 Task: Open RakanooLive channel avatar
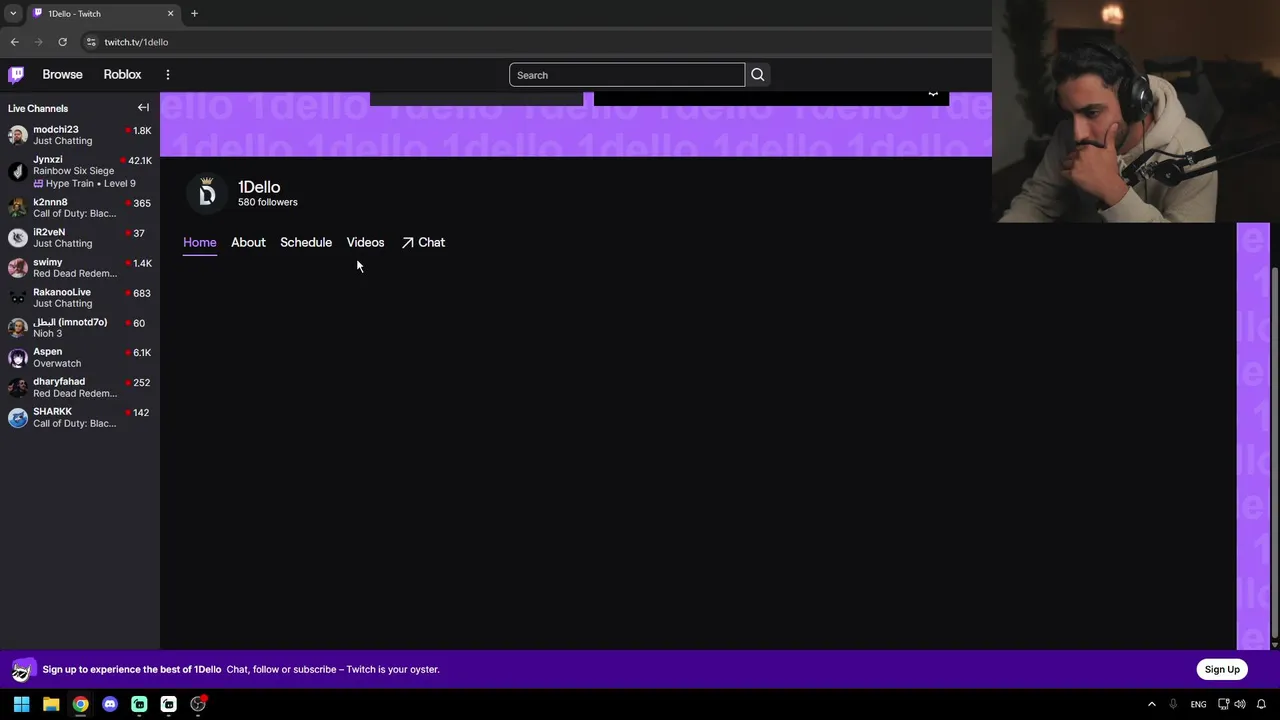tap(18, 297)
